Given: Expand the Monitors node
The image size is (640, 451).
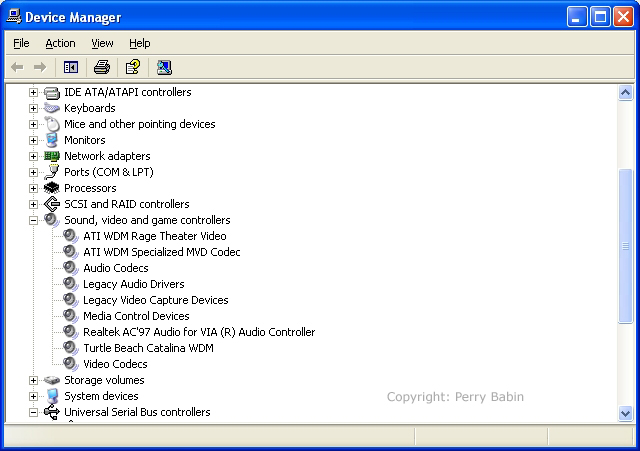Looking at the screenshot, I should 33,140.
